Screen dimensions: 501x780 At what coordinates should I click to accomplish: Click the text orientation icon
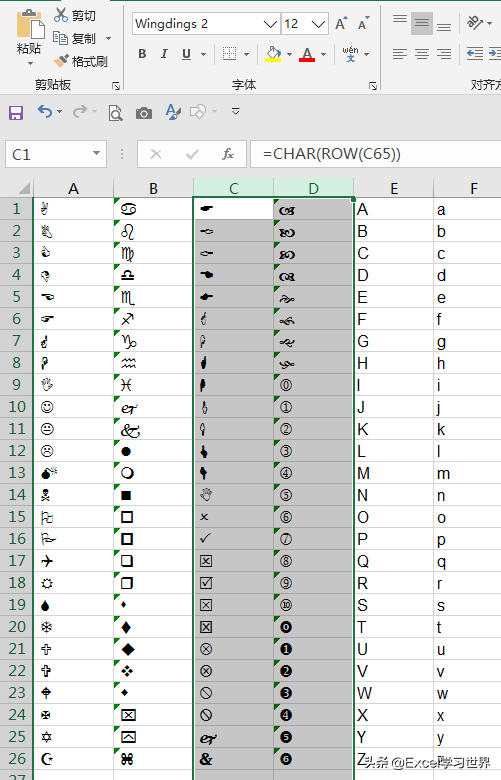point(475,22)
